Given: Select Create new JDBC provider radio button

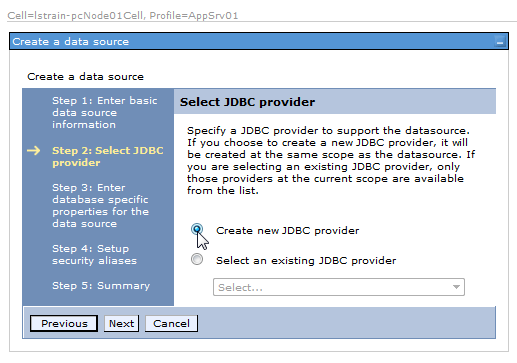Looking at the screenshot, I should 197,229.
